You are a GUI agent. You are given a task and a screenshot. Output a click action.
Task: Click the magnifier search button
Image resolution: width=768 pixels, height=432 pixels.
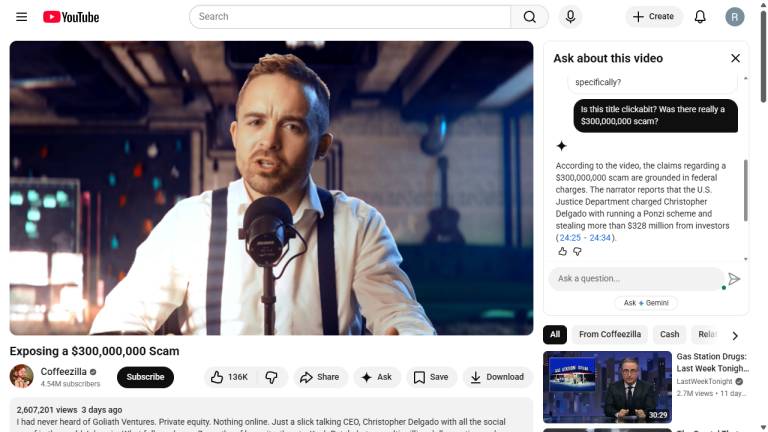point(529,17)
